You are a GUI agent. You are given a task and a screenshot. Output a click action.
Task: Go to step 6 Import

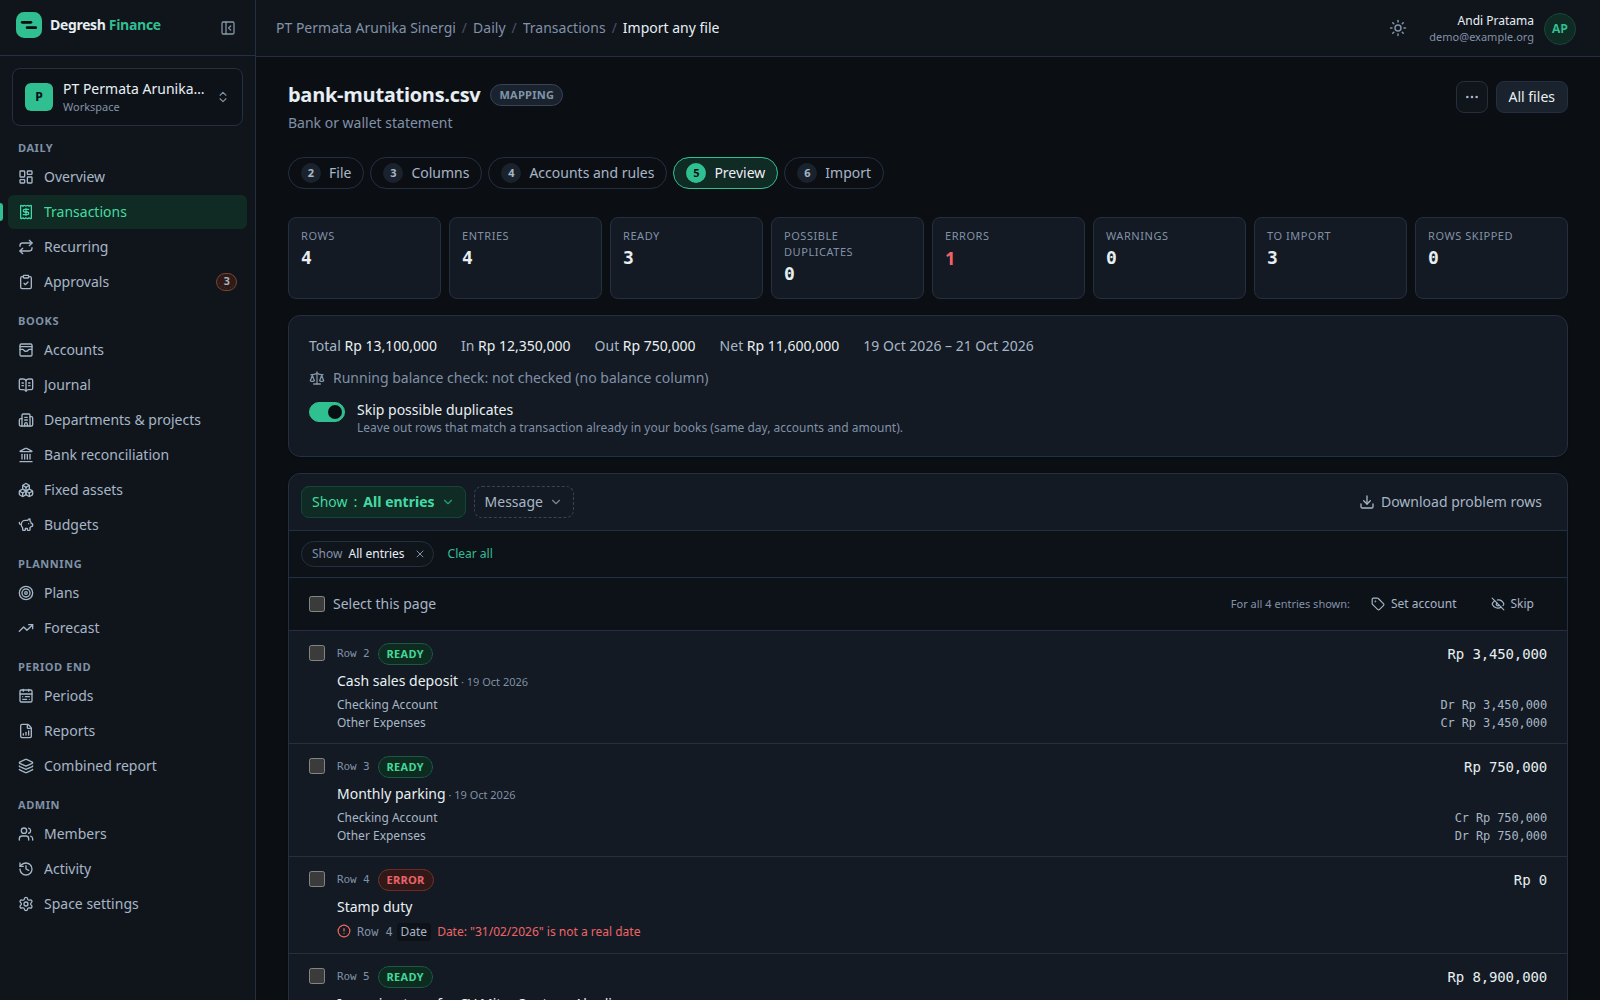[834, 173]
